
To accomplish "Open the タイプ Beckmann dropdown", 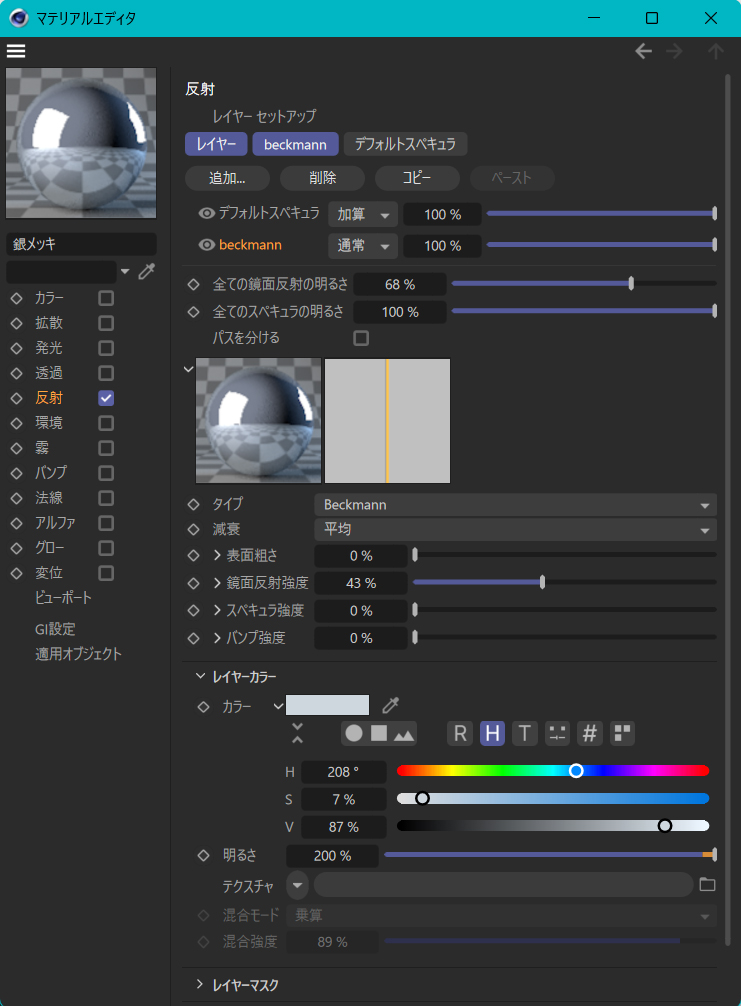I will click(515, 505).
